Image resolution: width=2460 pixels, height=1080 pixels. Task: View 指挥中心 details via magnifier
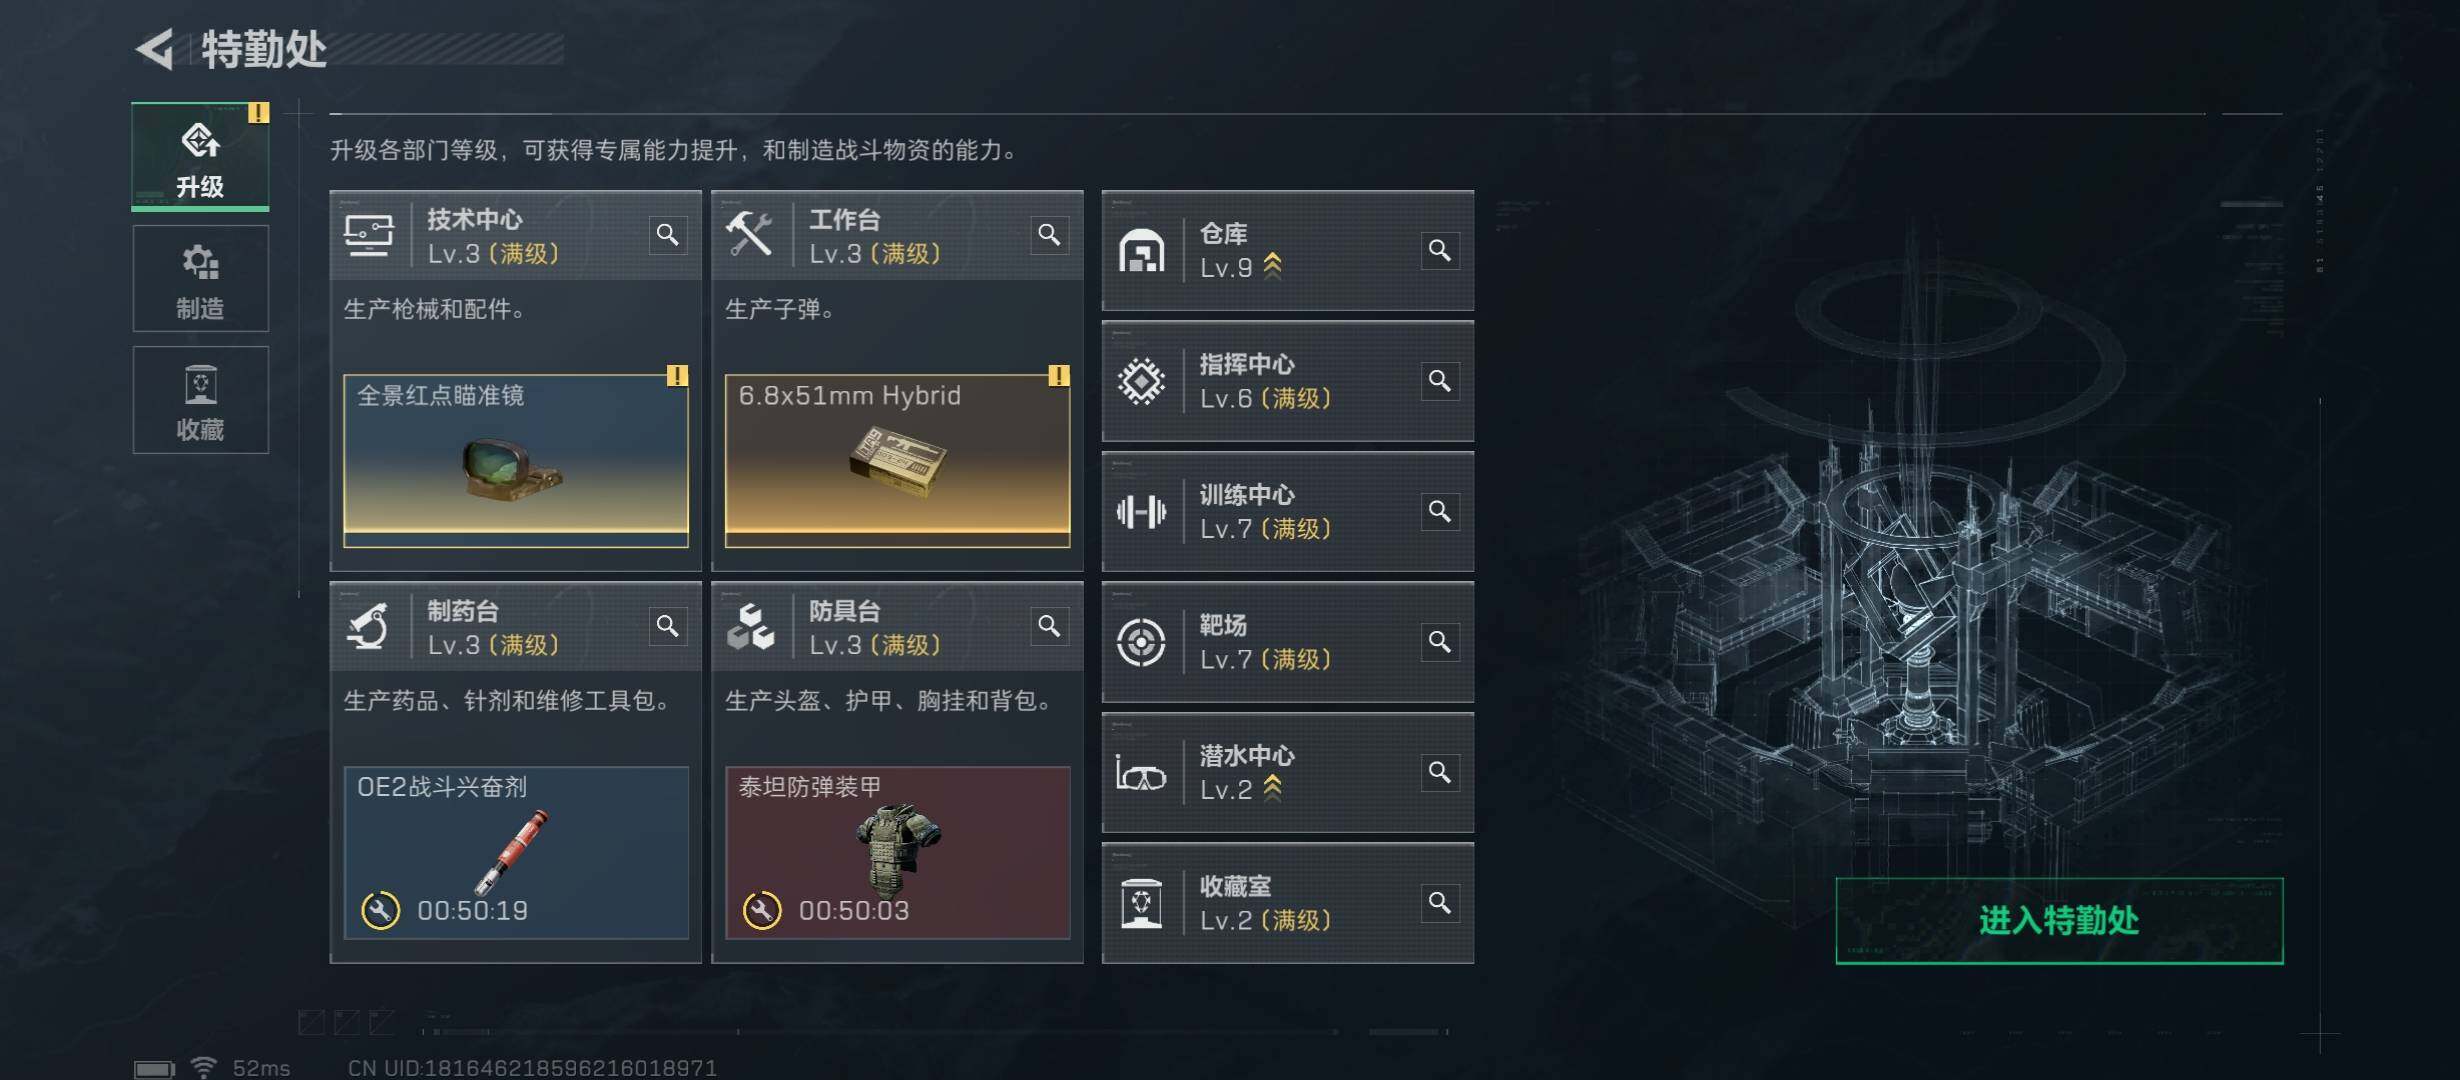(1440, 381)
